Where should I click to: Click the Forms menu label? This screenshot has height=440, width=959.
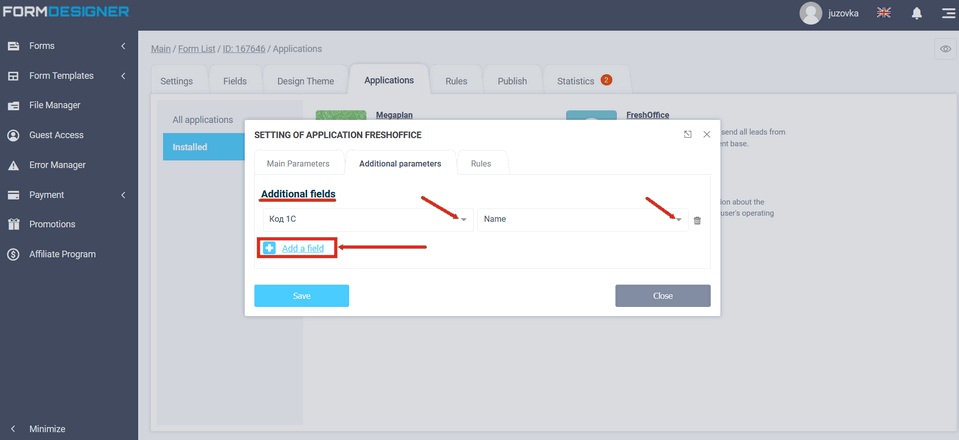[42, 46]
